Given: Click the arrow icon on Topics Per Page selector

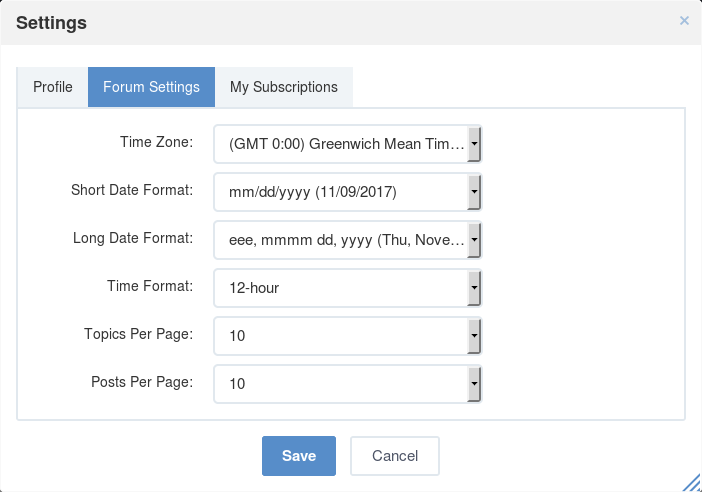Looking at the screenshot, I should (474, 336).
